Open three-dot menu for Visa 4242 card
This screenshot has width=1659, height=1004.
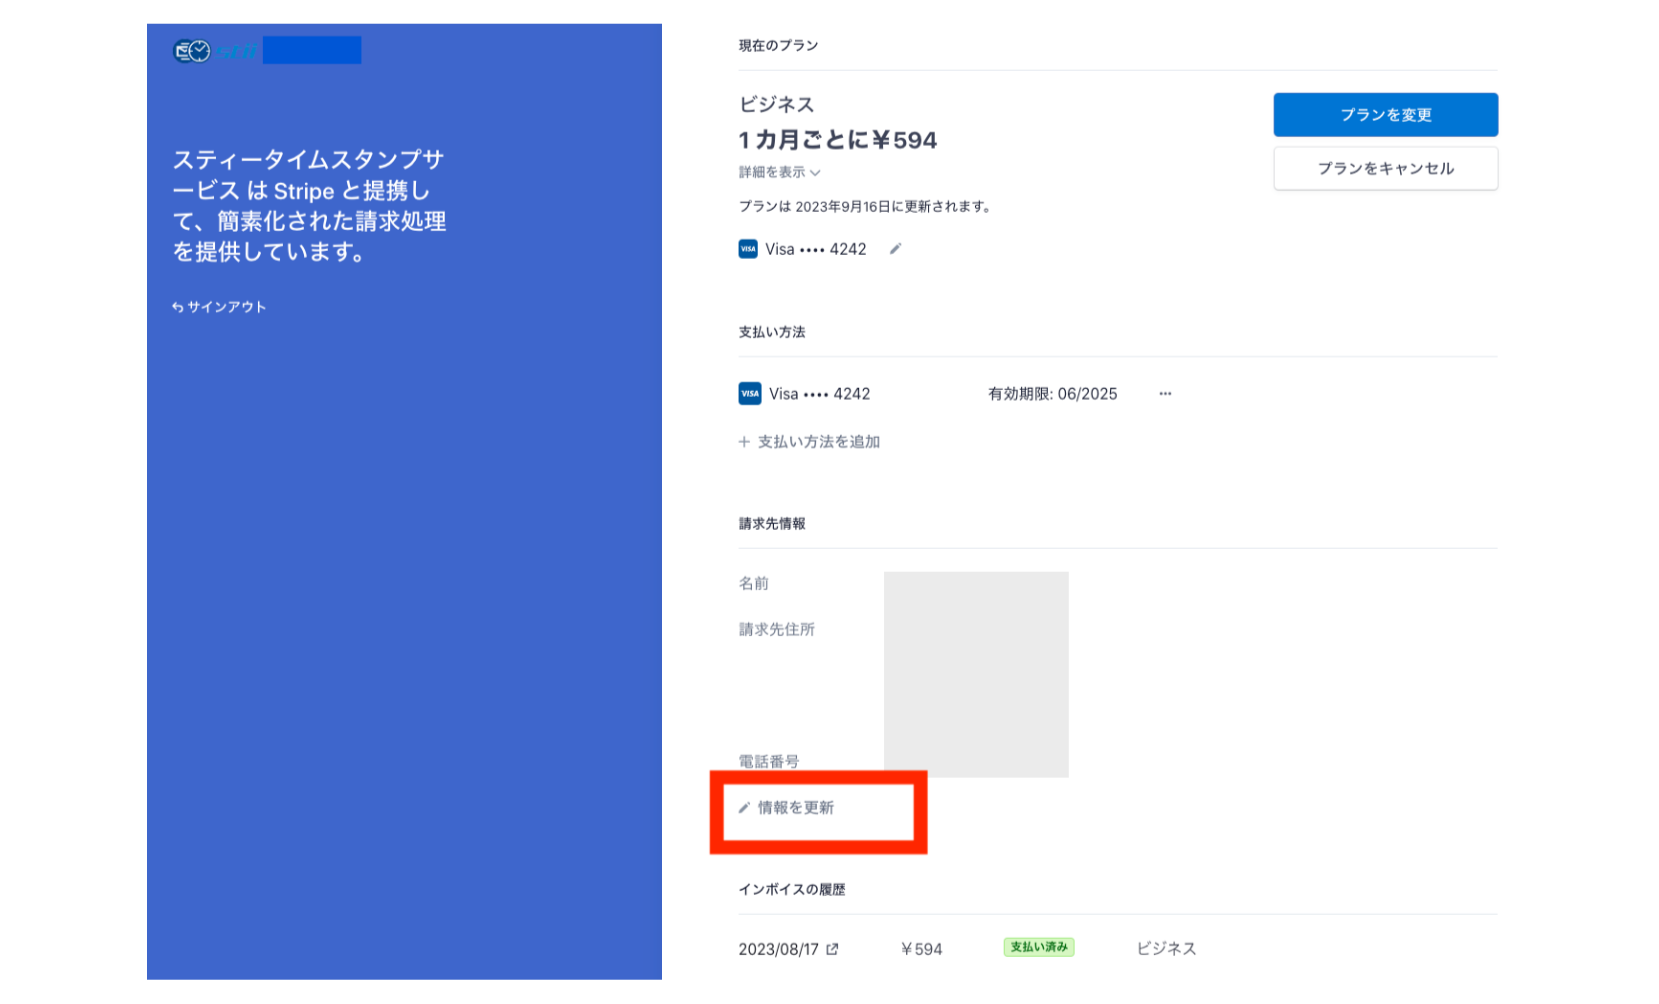click(x=1165, y=394)
